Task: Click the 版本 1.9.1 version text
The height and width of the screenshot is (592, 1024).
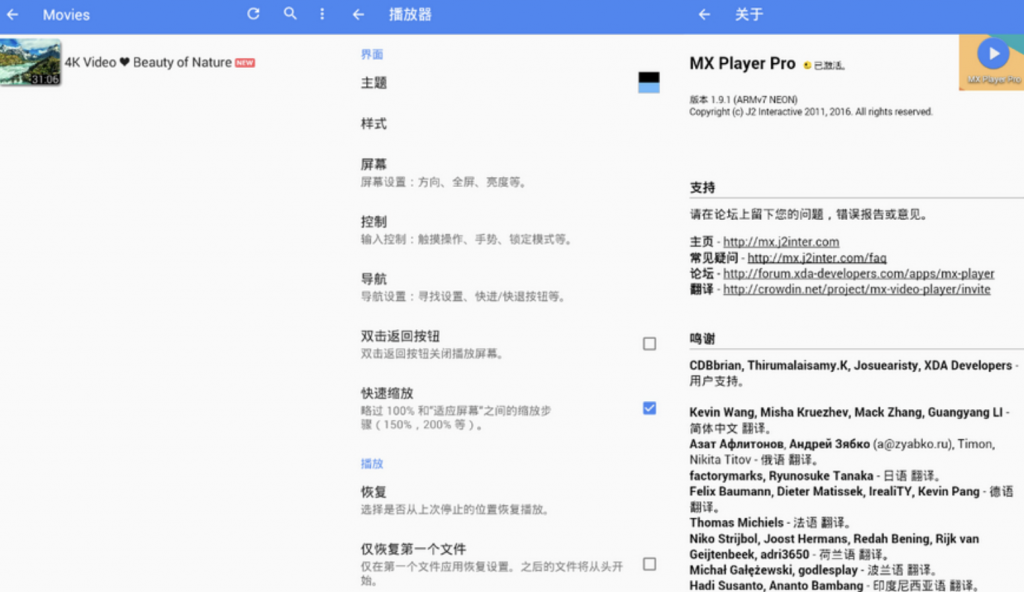Action: click(x=743, y=99)
